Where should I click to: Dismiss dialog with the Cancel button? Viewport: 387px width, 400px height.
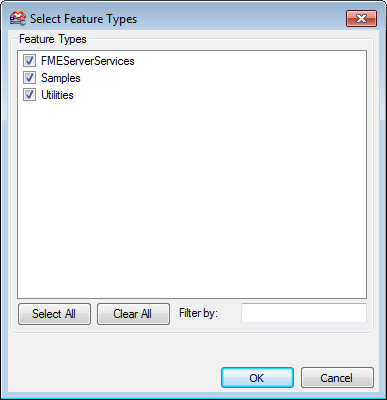pyautogui.click(x=337, y=378)
